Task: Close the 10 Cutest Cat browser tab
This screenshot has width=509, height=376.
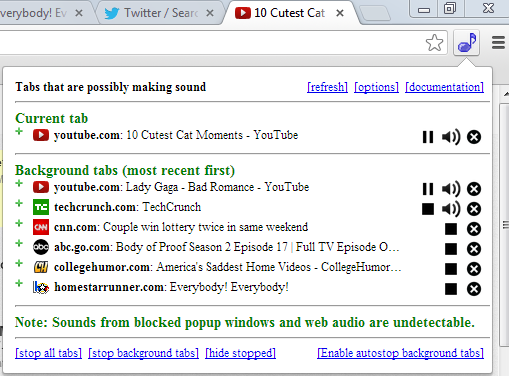Action: pos(340,13)
